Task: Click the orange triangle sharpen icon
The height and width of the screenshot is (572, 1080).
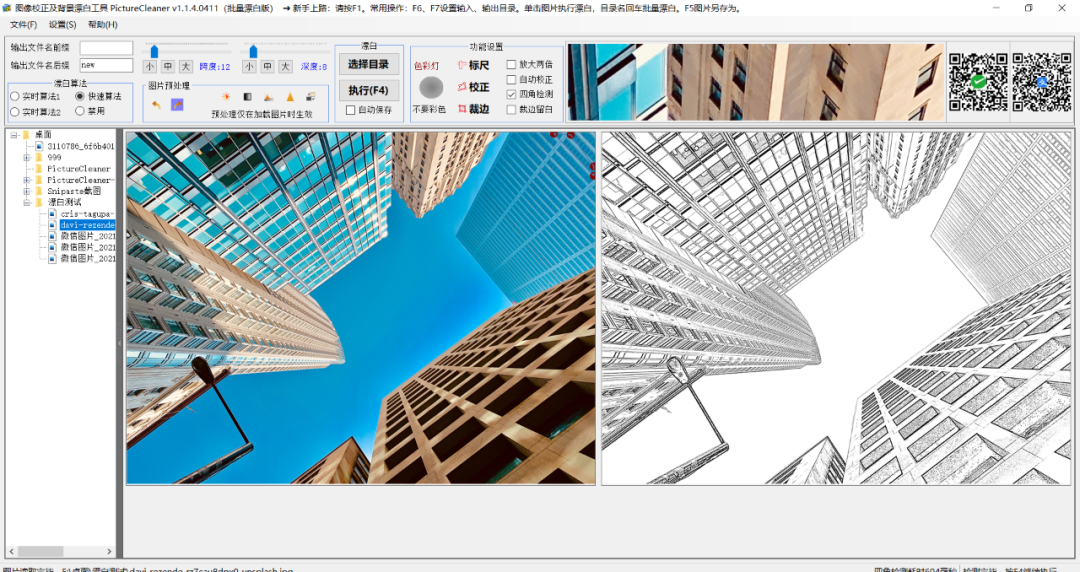Action: coord(290,97)
